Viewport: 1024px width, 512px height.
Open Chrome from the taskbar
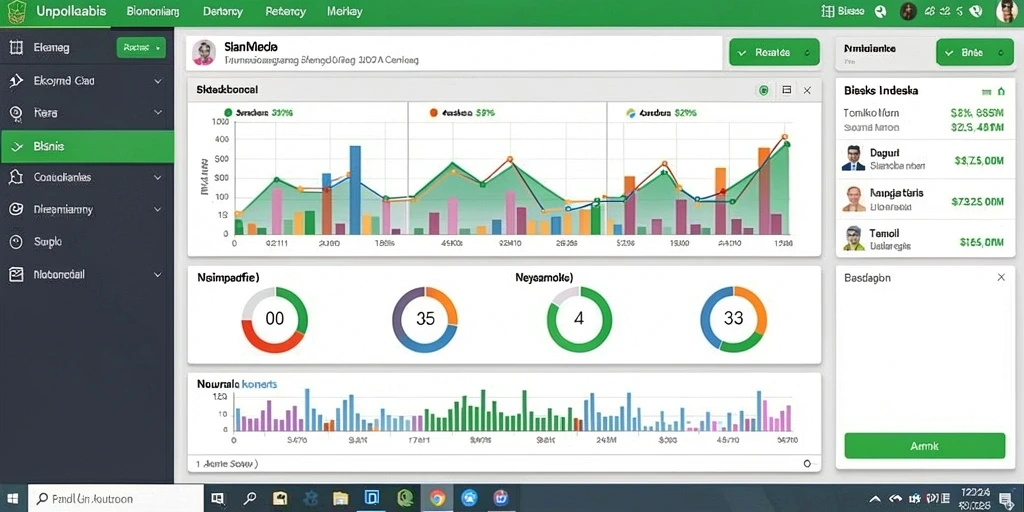pyautogui.click(x=438, y=498)
